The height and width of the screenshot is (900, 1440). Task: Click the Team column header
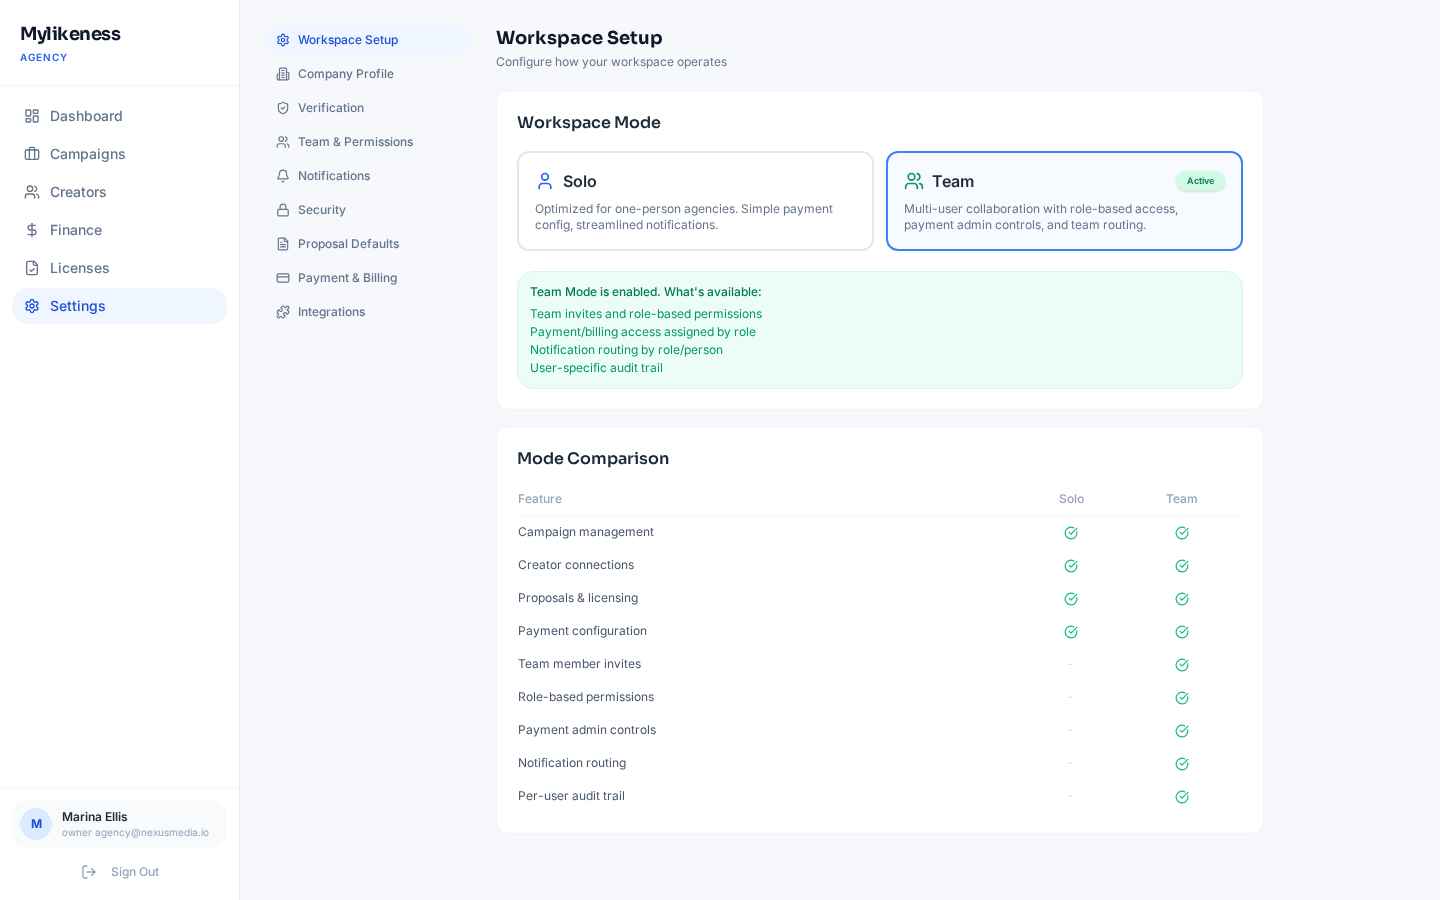[1182, 499]
